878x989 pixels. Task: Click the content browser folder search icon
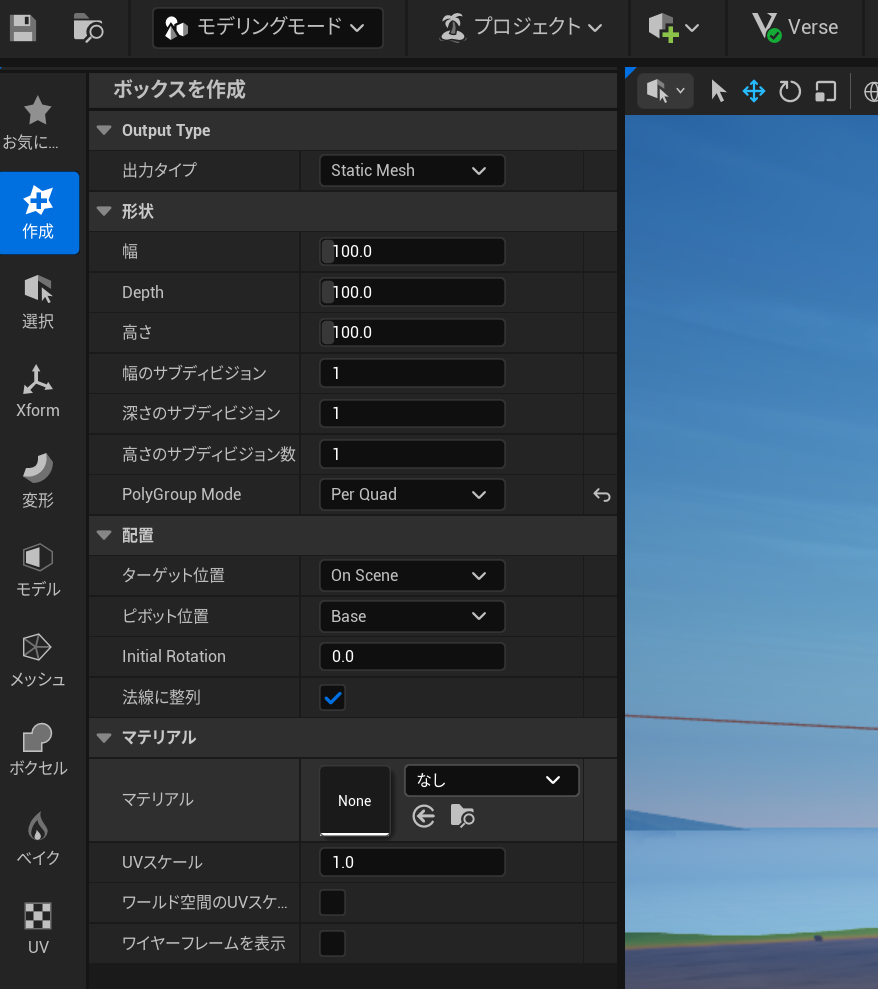pos(88,28)
